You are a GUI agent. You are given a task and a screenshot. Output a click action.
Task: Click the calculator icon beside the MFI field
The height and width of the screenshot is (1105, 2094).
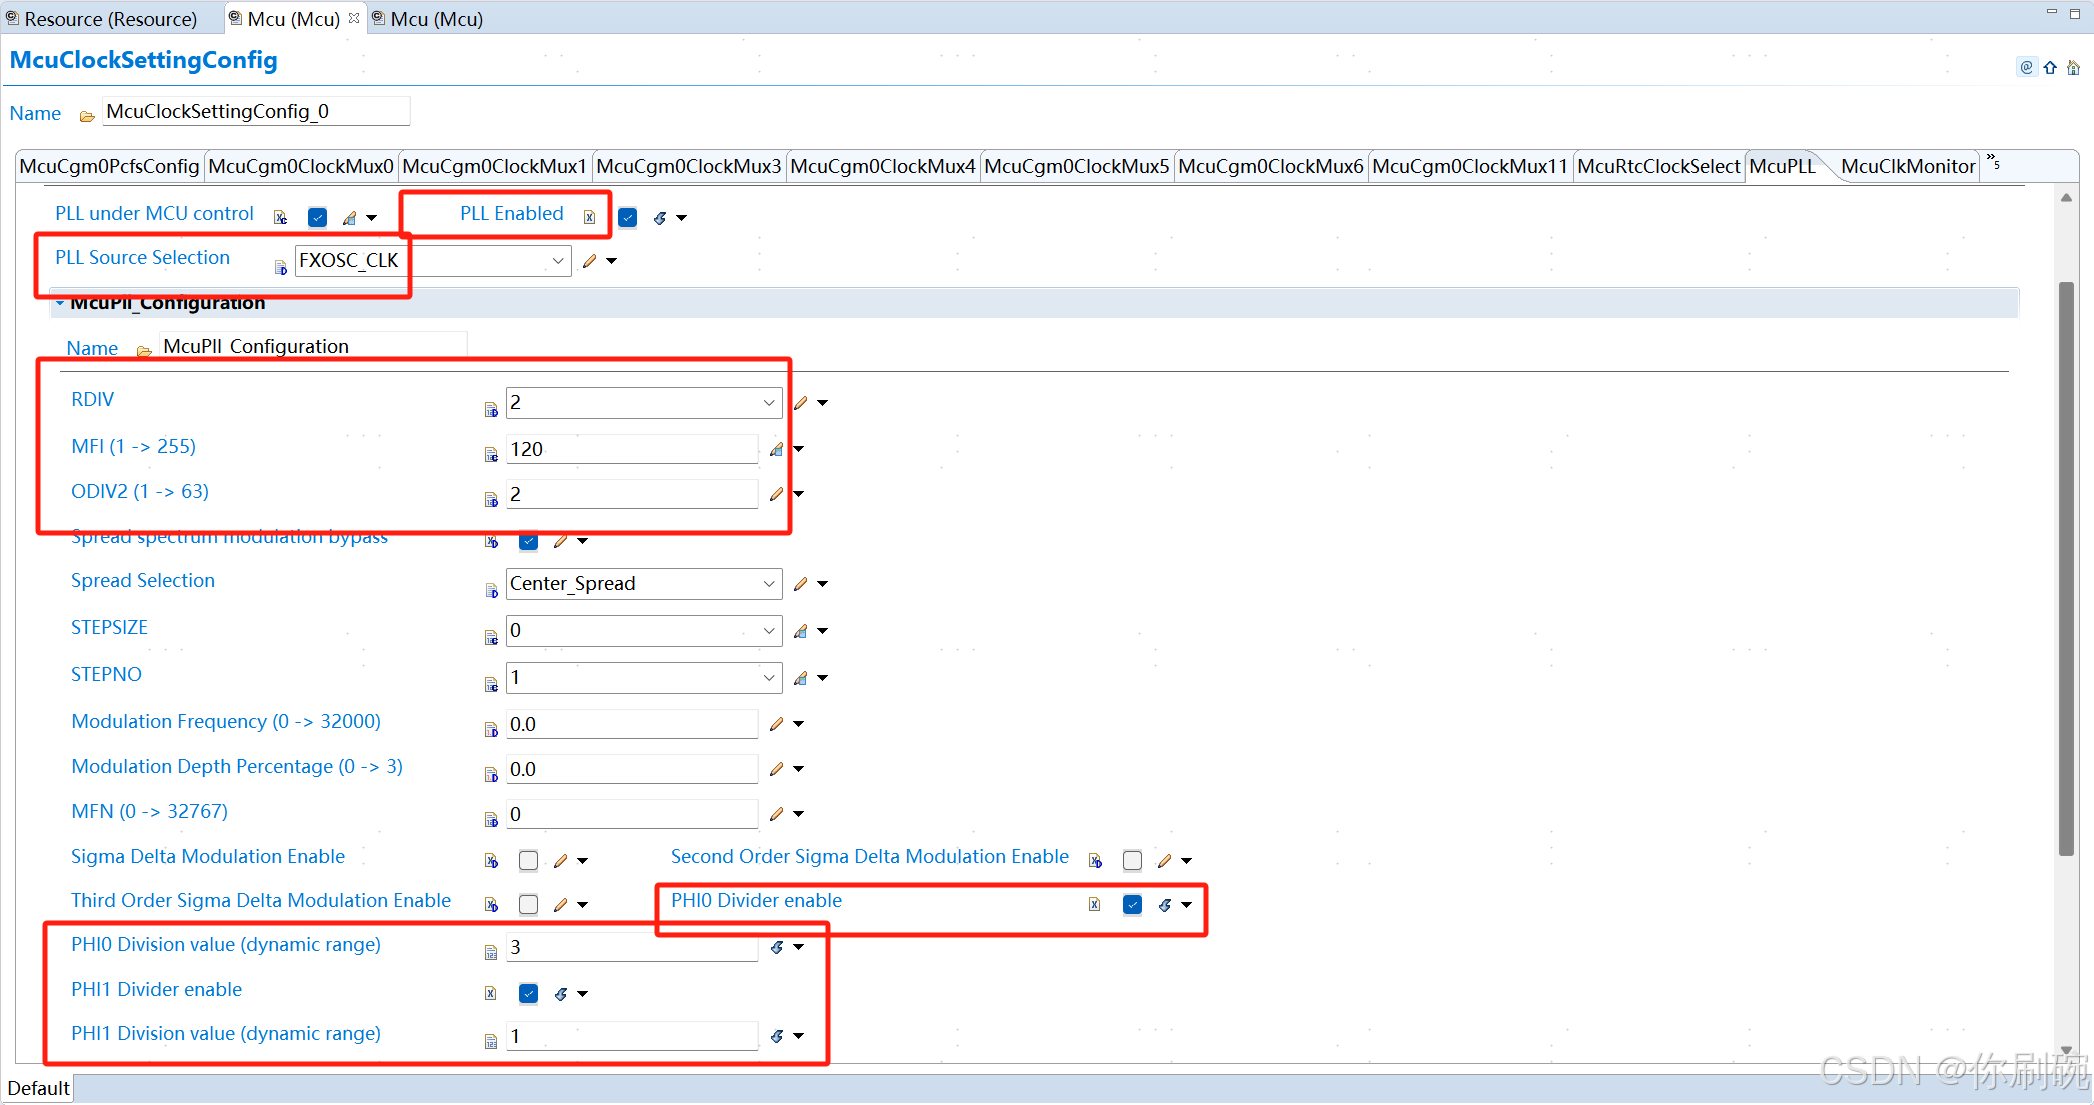click(x=777, y=449)
